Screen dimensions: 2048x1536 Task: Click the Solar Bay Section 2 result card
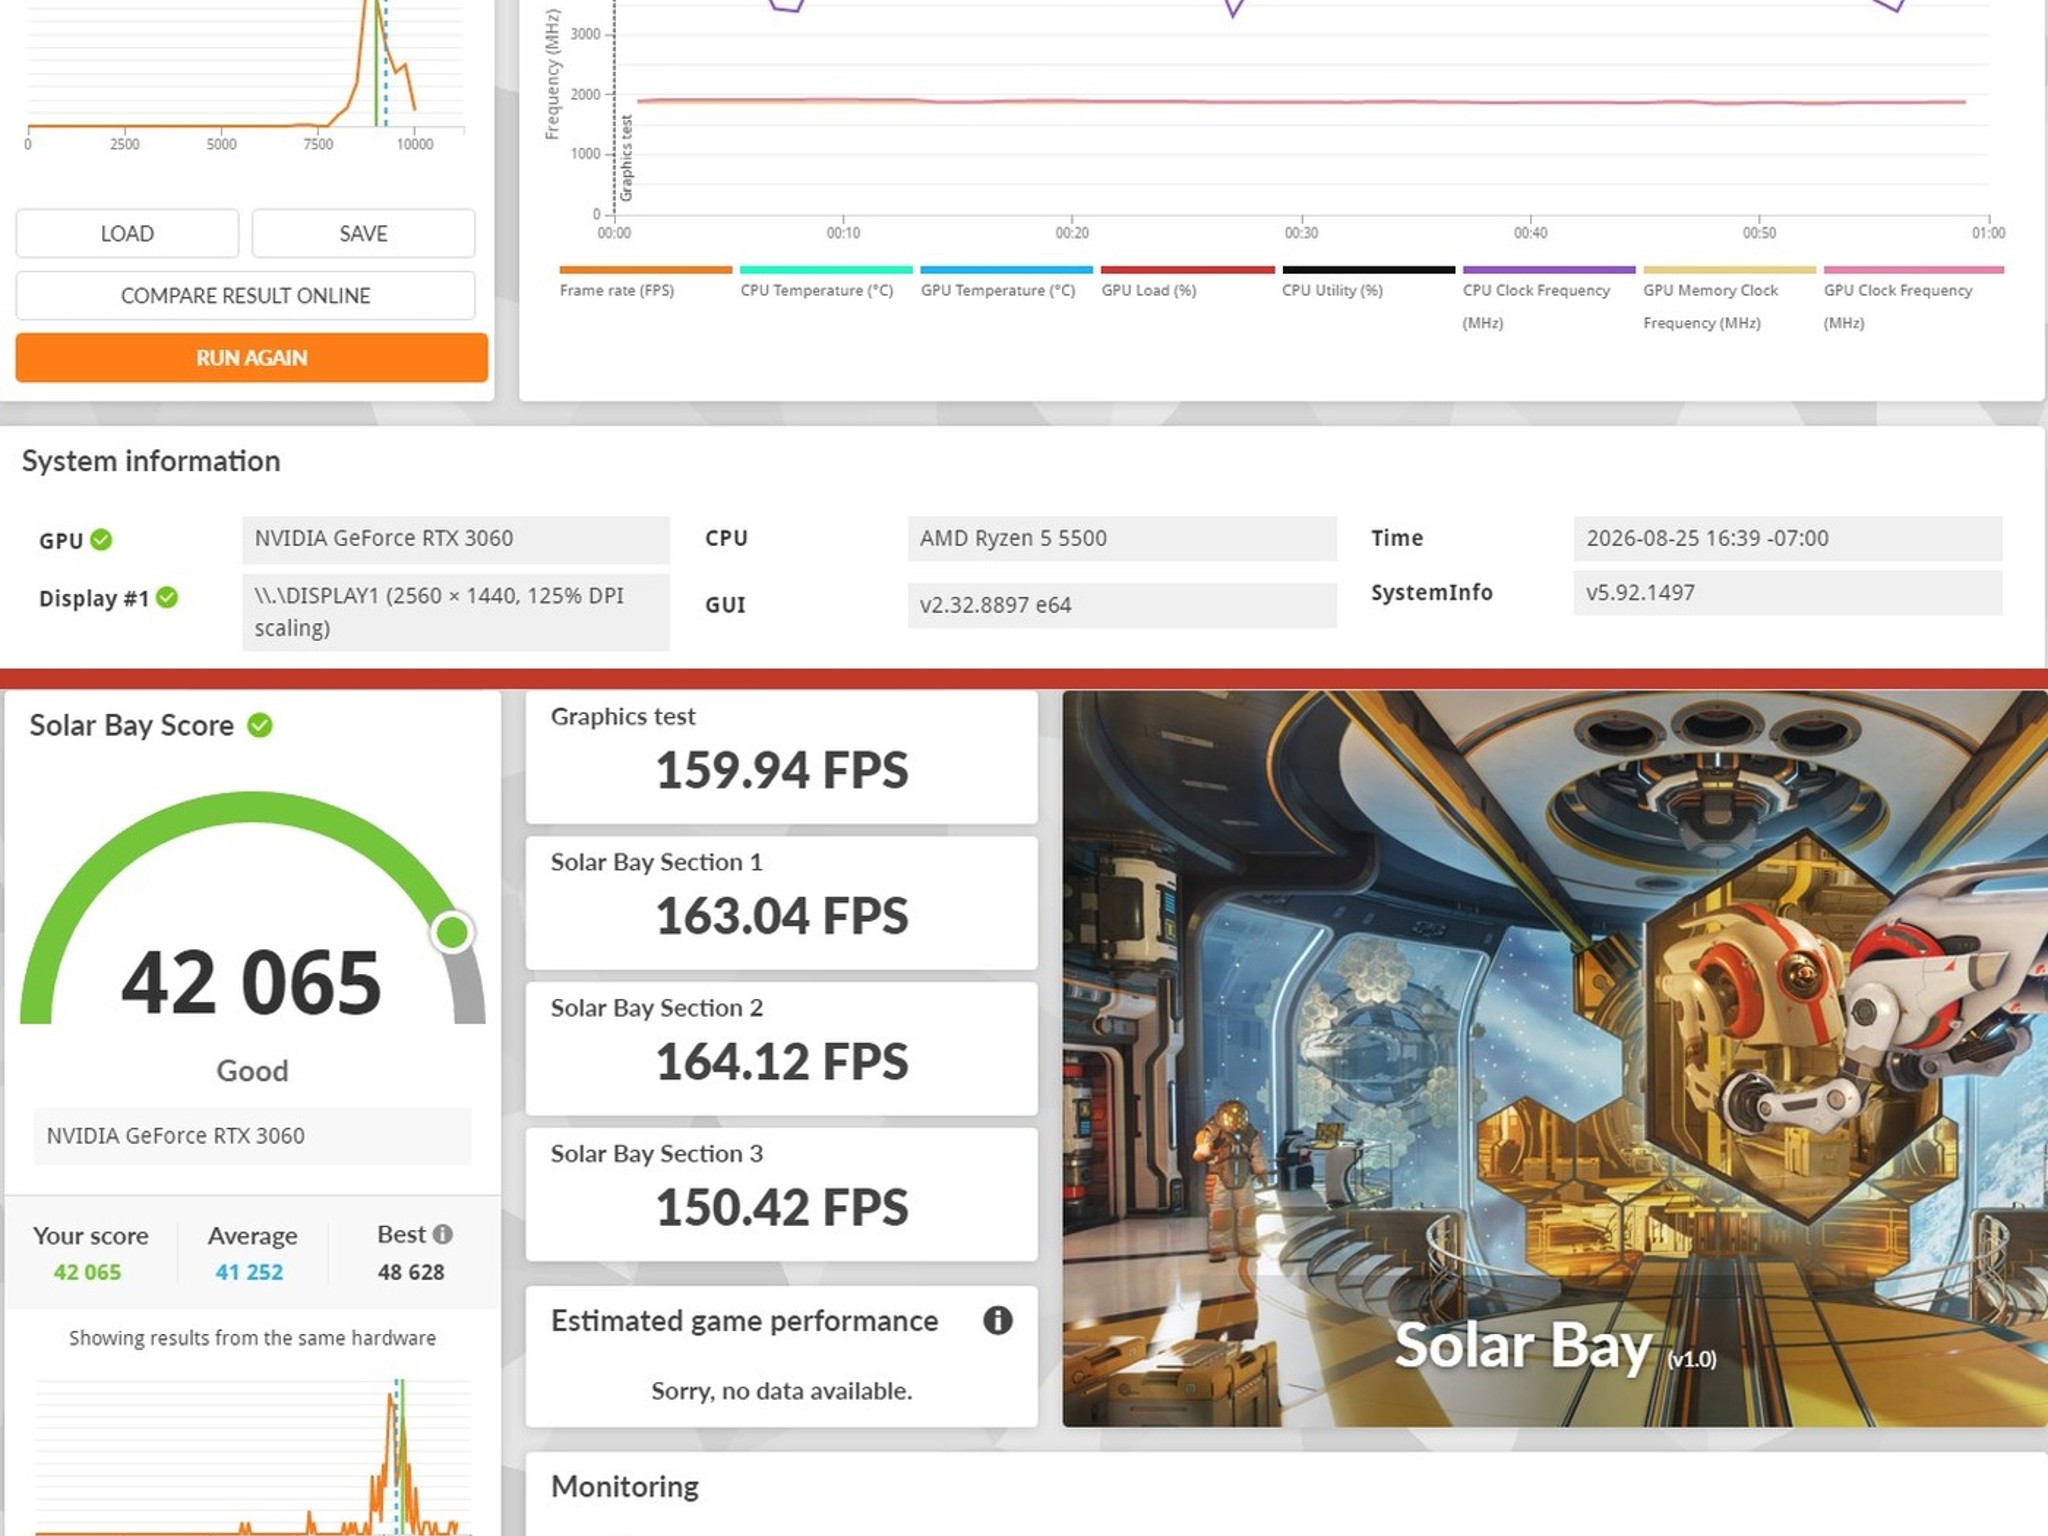(x=782, y=1049)
